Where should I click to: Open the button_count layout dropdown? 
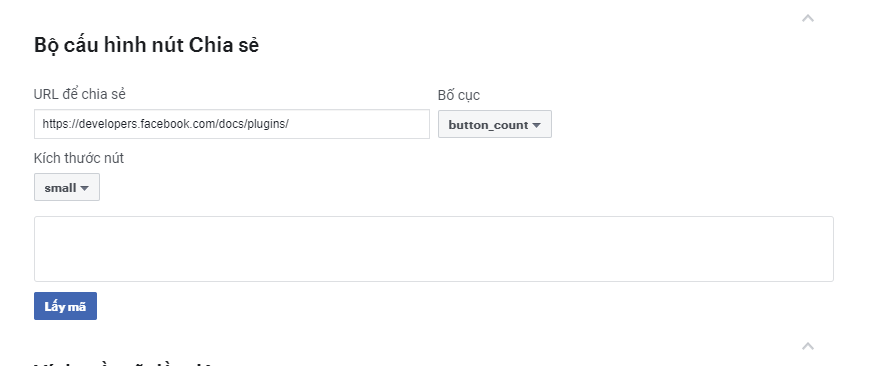495,124
